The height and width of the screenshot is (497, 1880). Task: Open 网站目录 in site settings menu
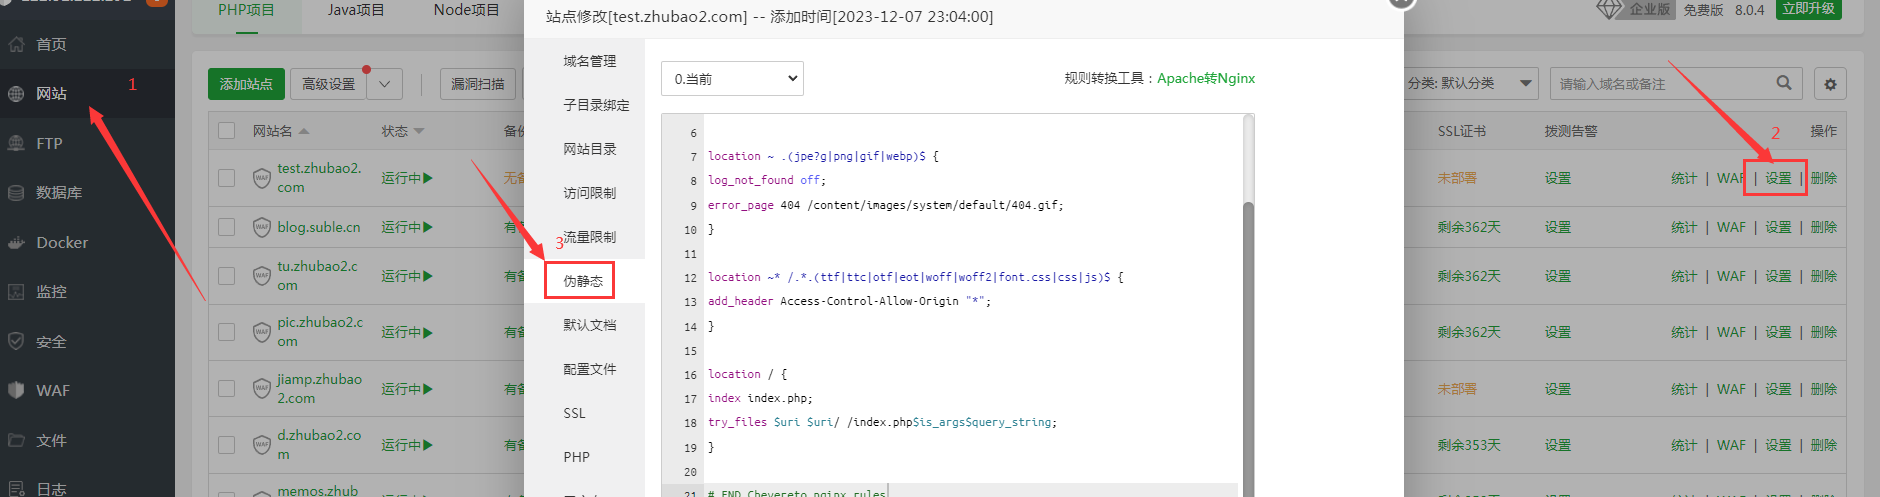(x=590, y=149)
